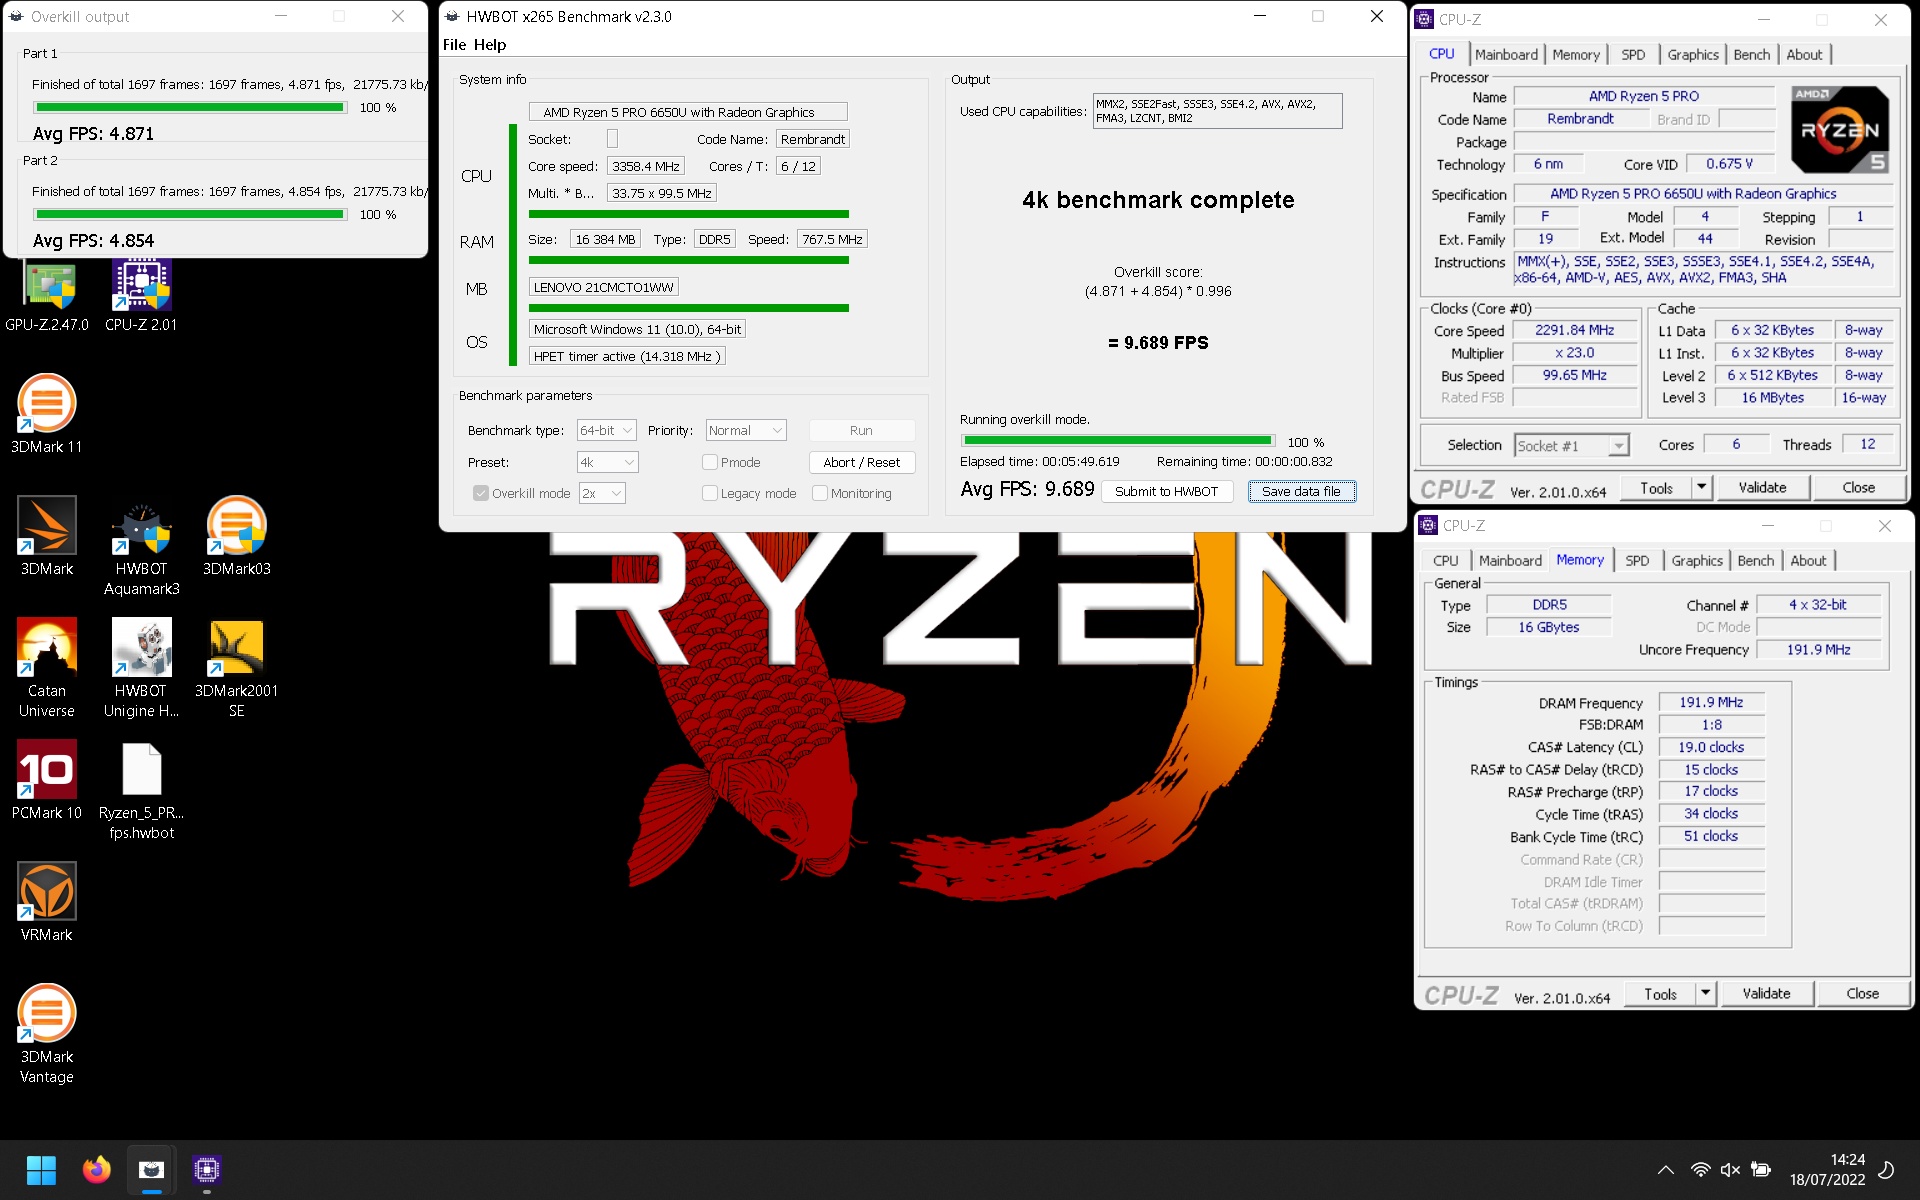Click HWBOT x265 title bar icon
1920x1200 pixels.
point(452,16)
